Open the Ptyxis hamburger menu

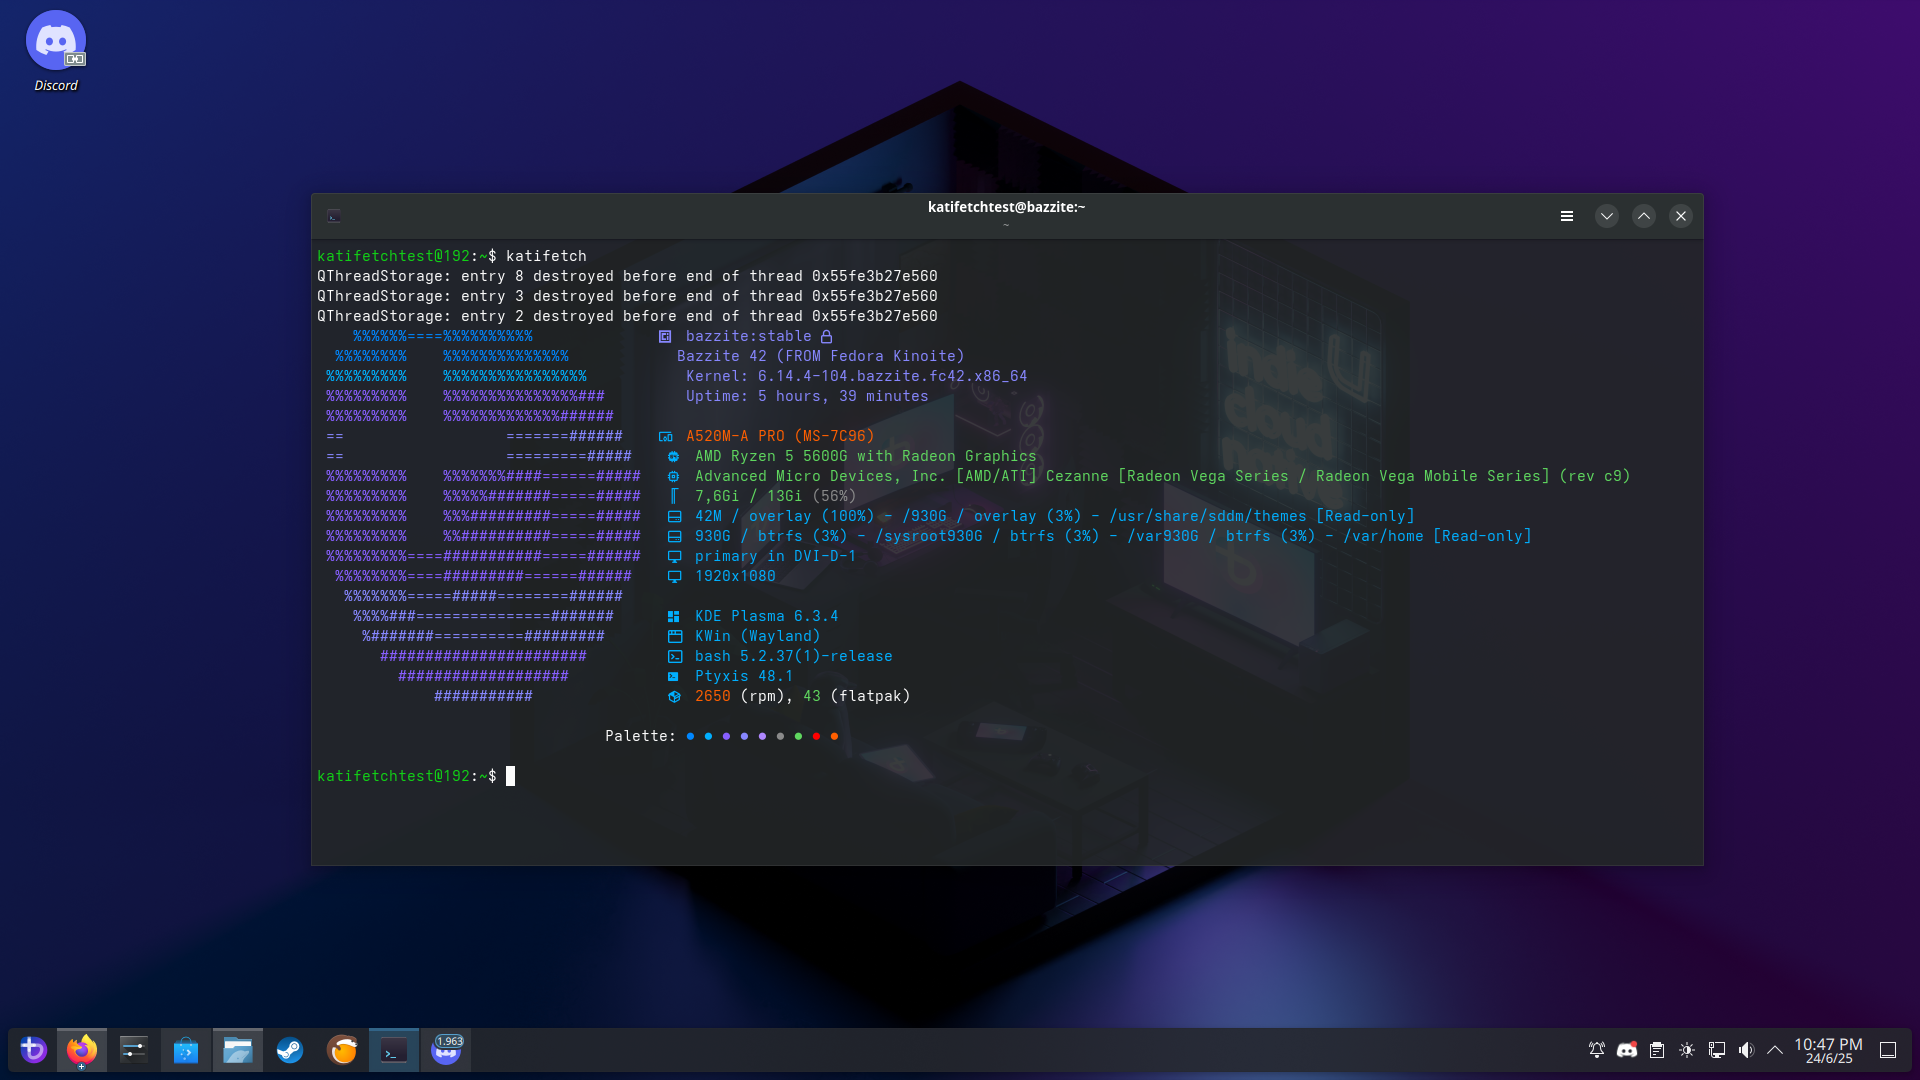[x=1567, y=215]
